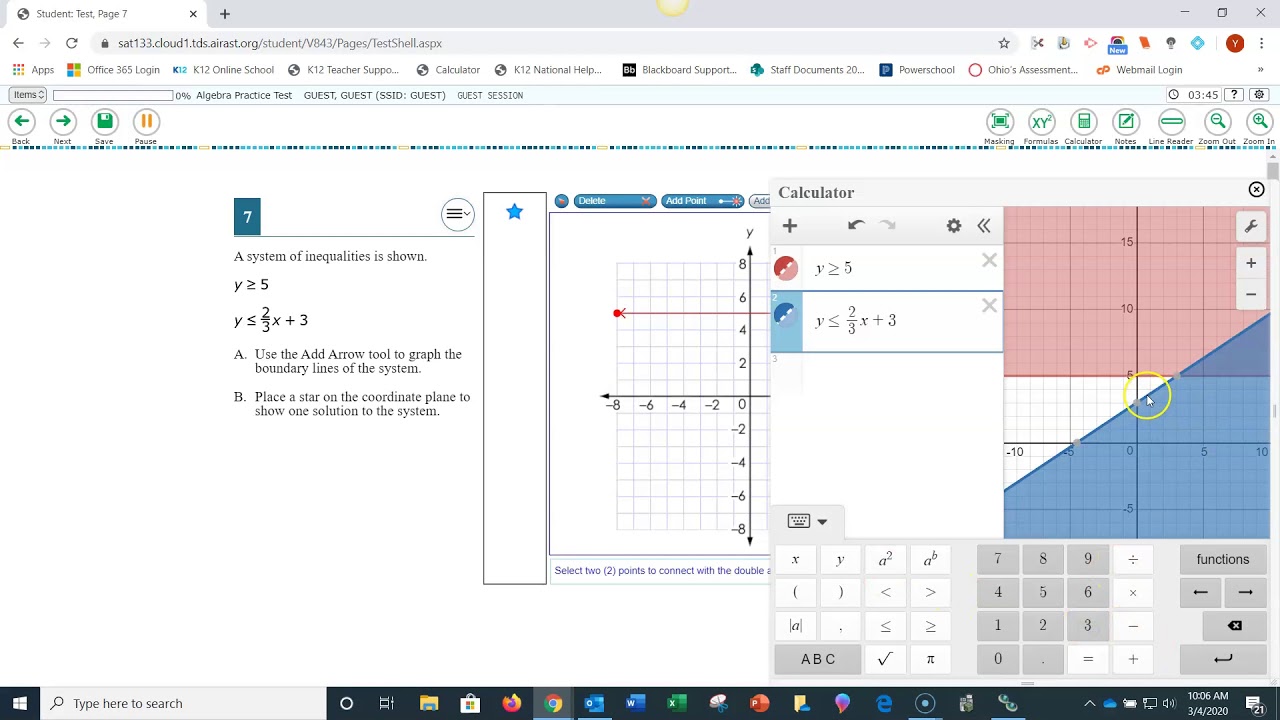Open Windows Start menu

point(19,703)
